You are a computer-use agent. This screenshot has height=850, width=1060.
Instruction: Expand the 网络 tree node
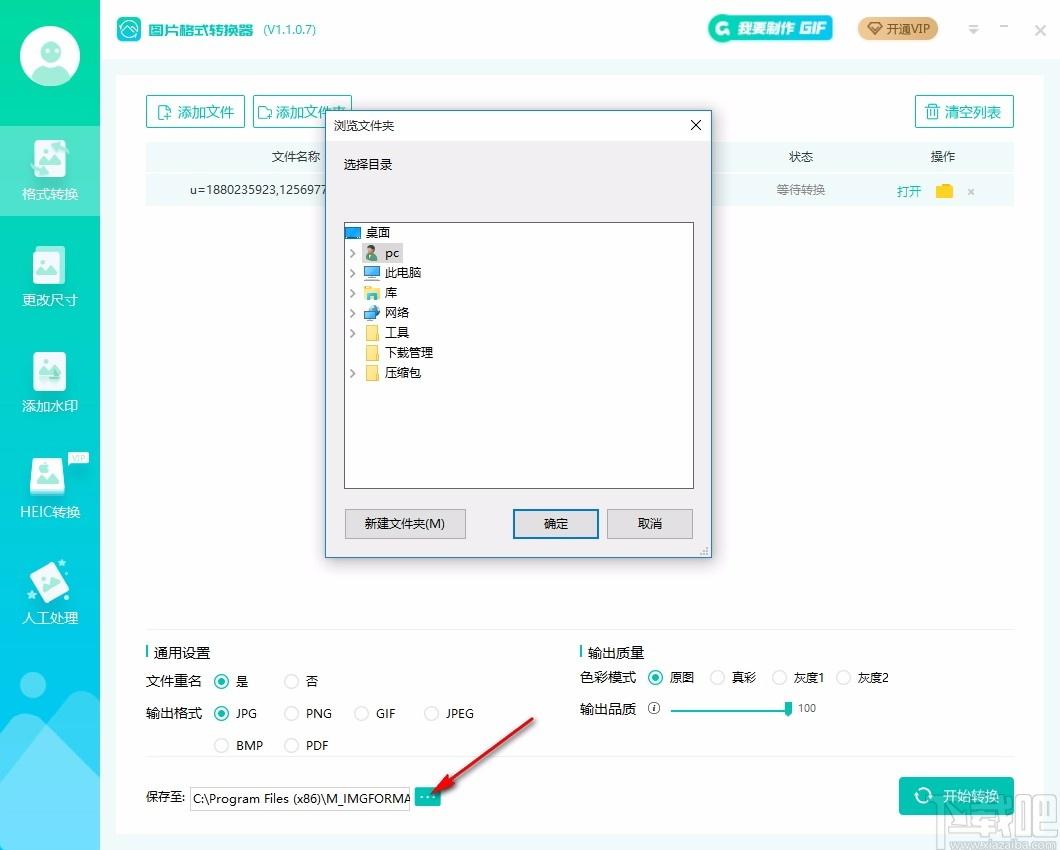pyautogui.click(x=352, y=313)
